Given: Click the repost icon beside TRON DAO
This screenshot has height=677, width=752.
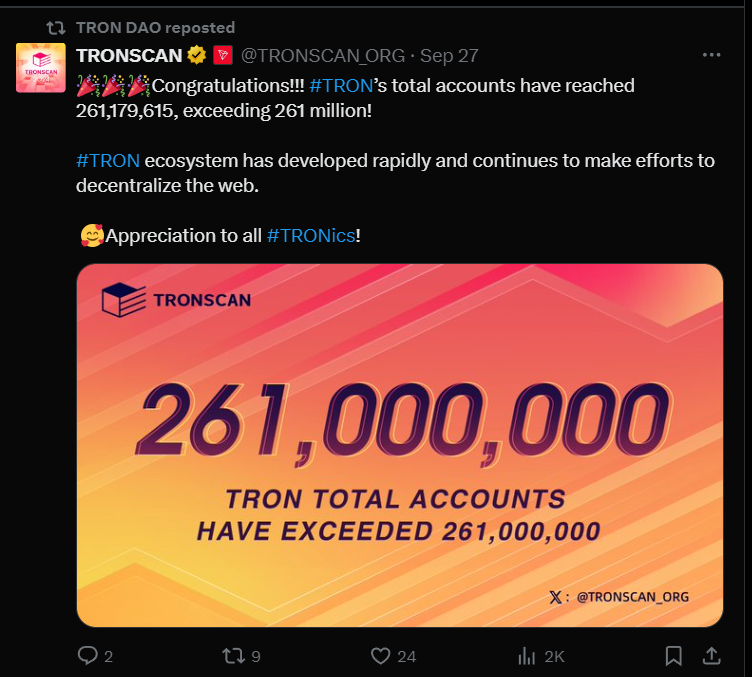Looking at the screenshot, I should coord(56,28).
